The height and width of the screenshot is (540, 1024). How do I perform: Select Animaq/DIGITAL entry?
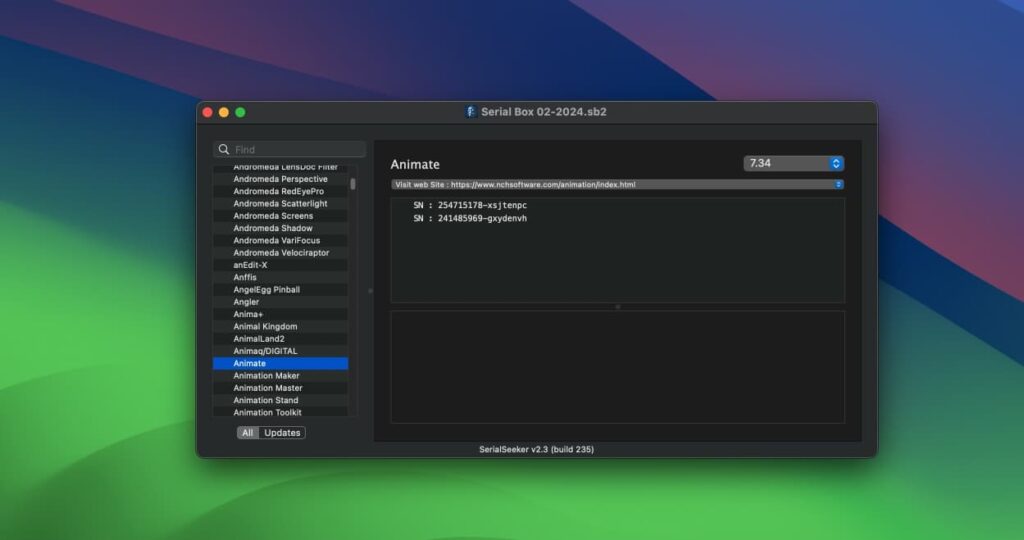(x=281, y=351)
